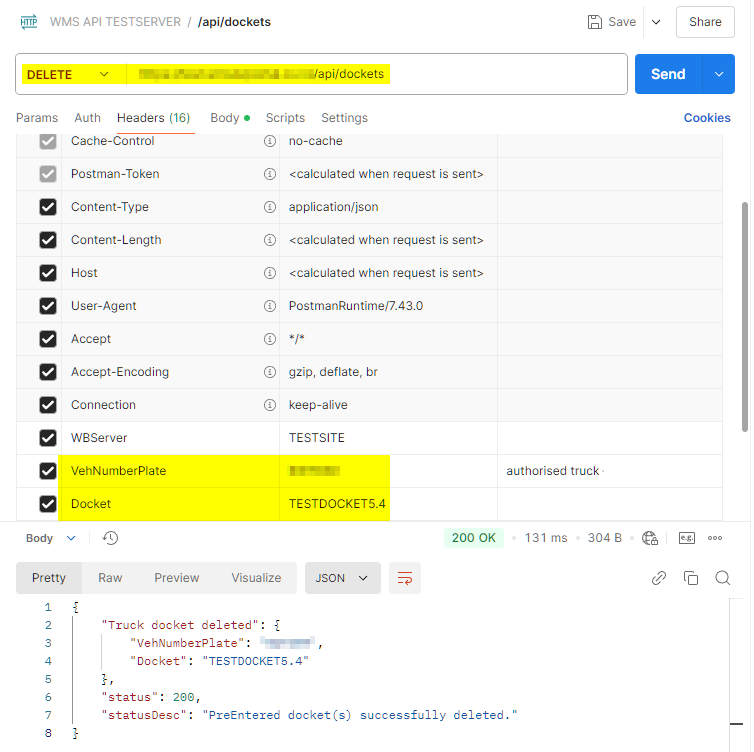Select the Headers (16) tab
This screenshot has height=752, width=754.
pos(153,118)
